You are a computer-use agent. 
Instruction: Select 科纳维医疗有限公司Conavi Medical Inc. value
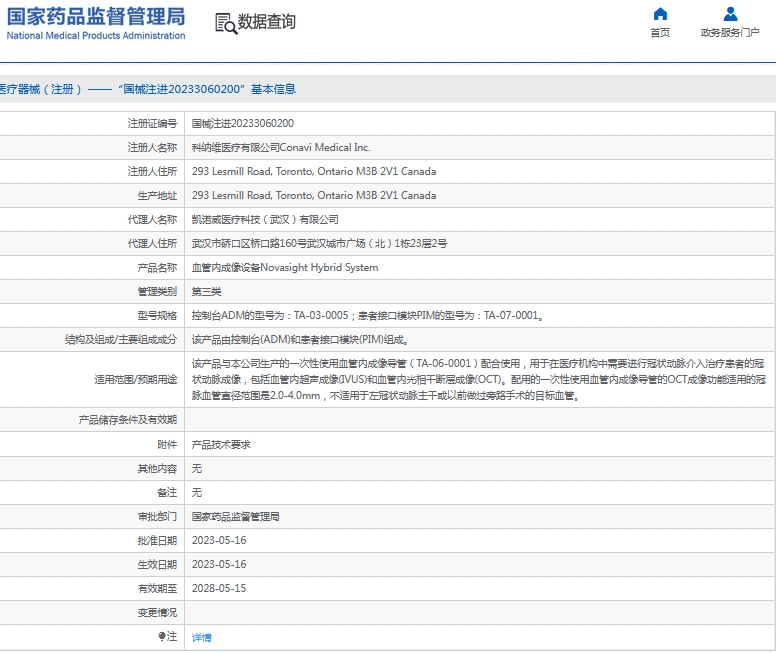pyautogui.click(x=281, y=148)
